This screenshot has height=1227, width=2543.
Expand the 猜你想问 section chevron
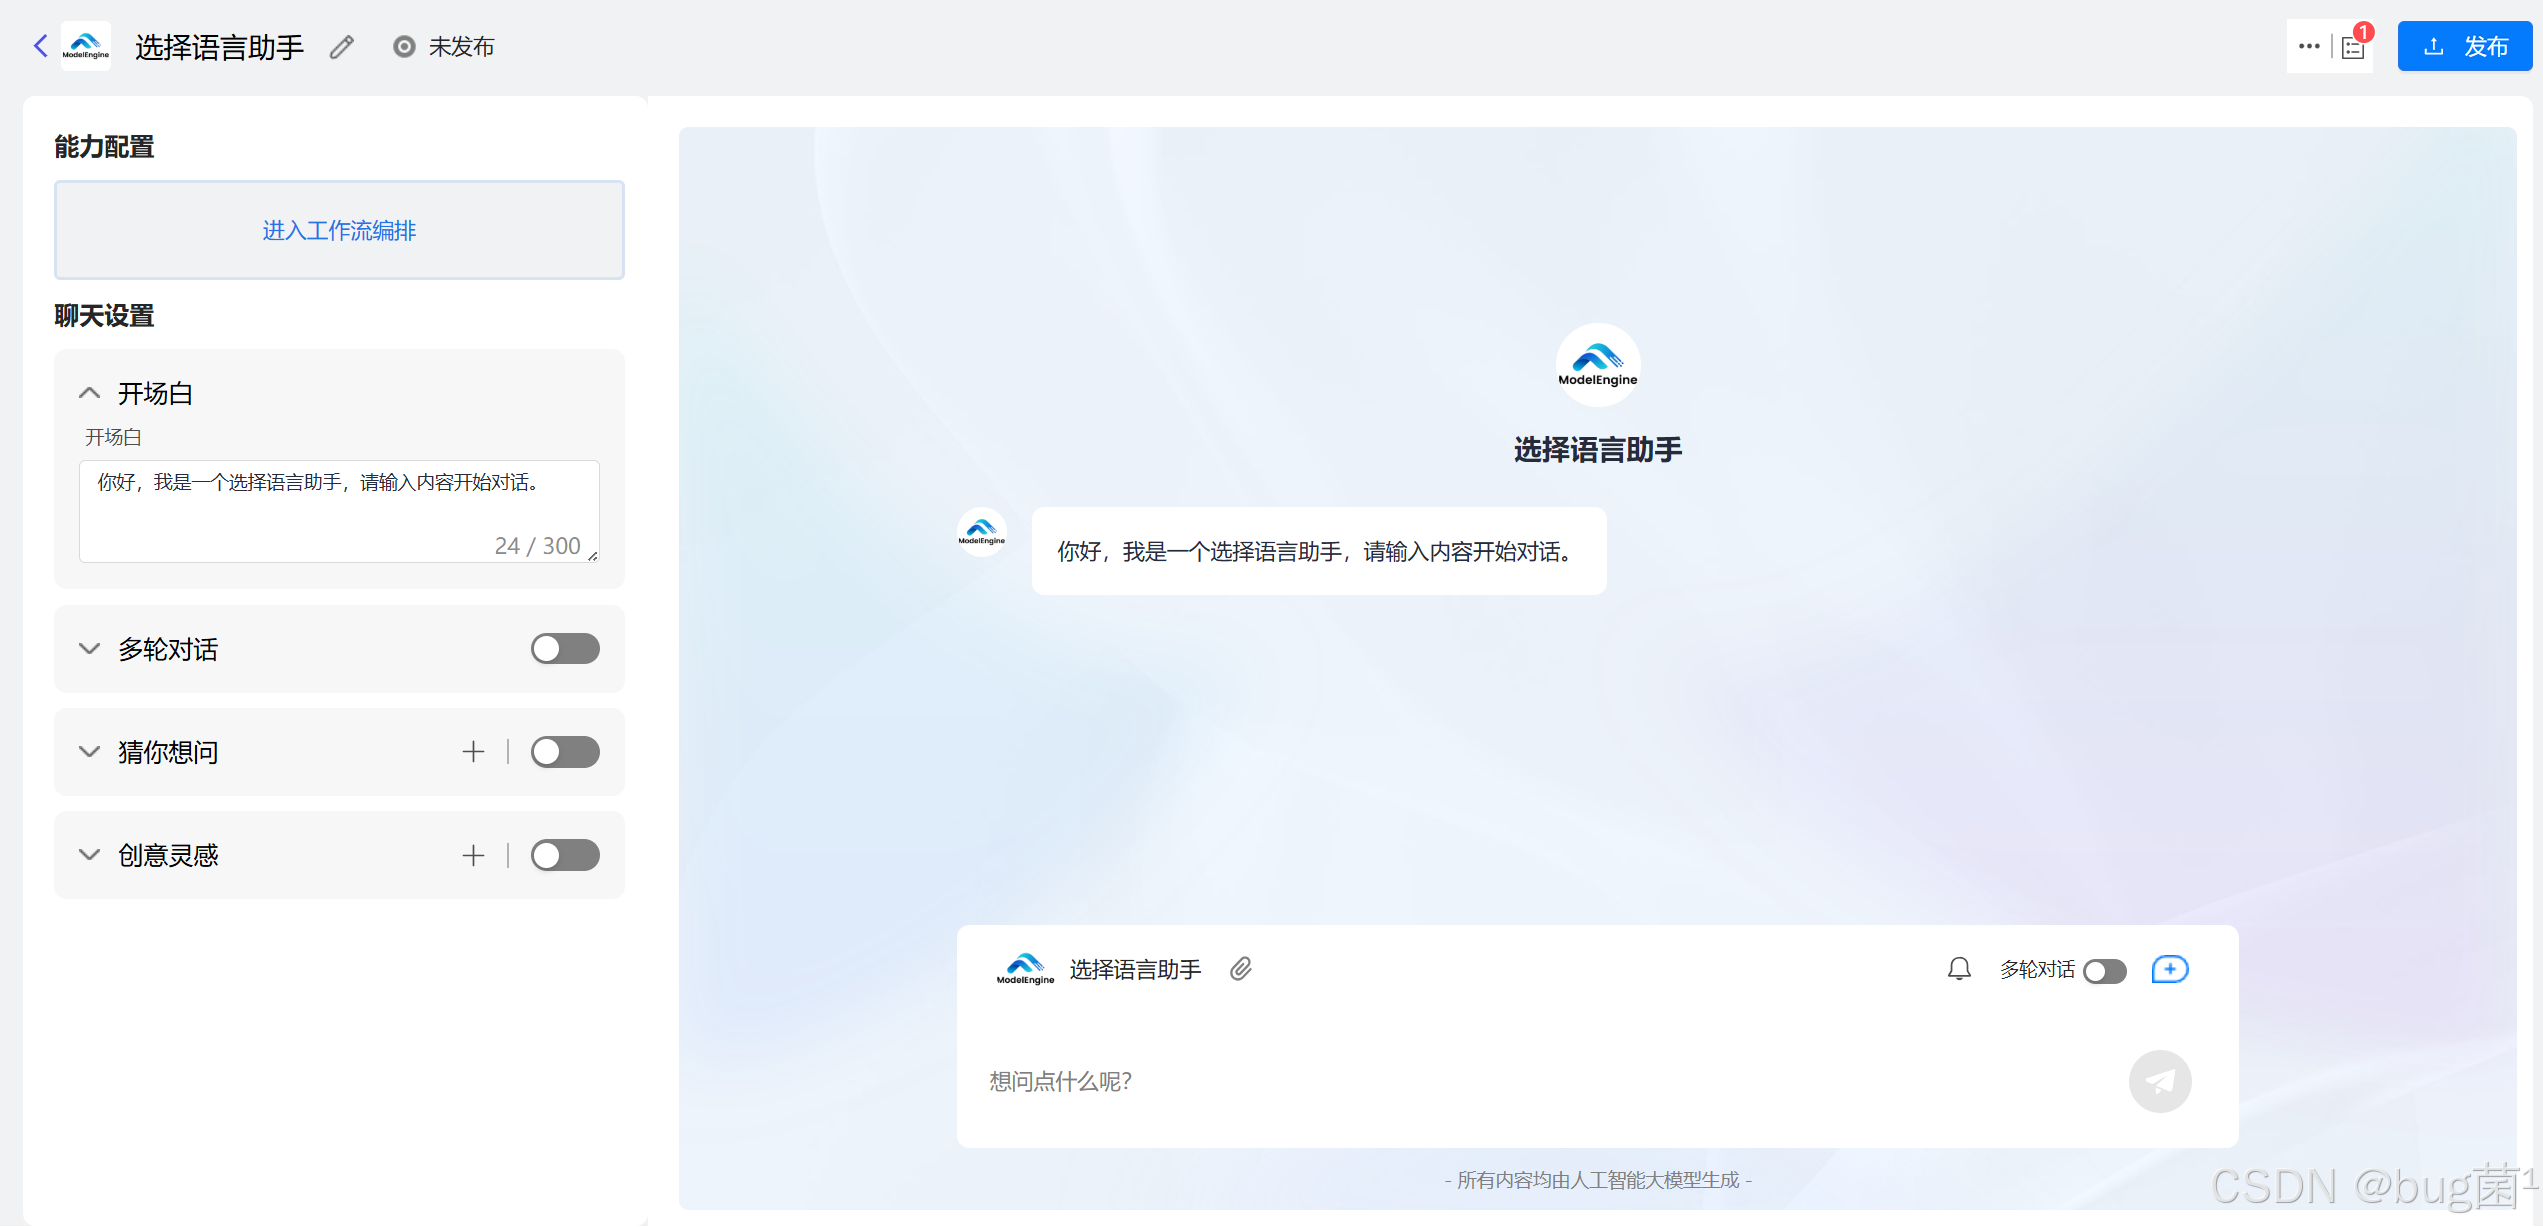coord(89,752)
